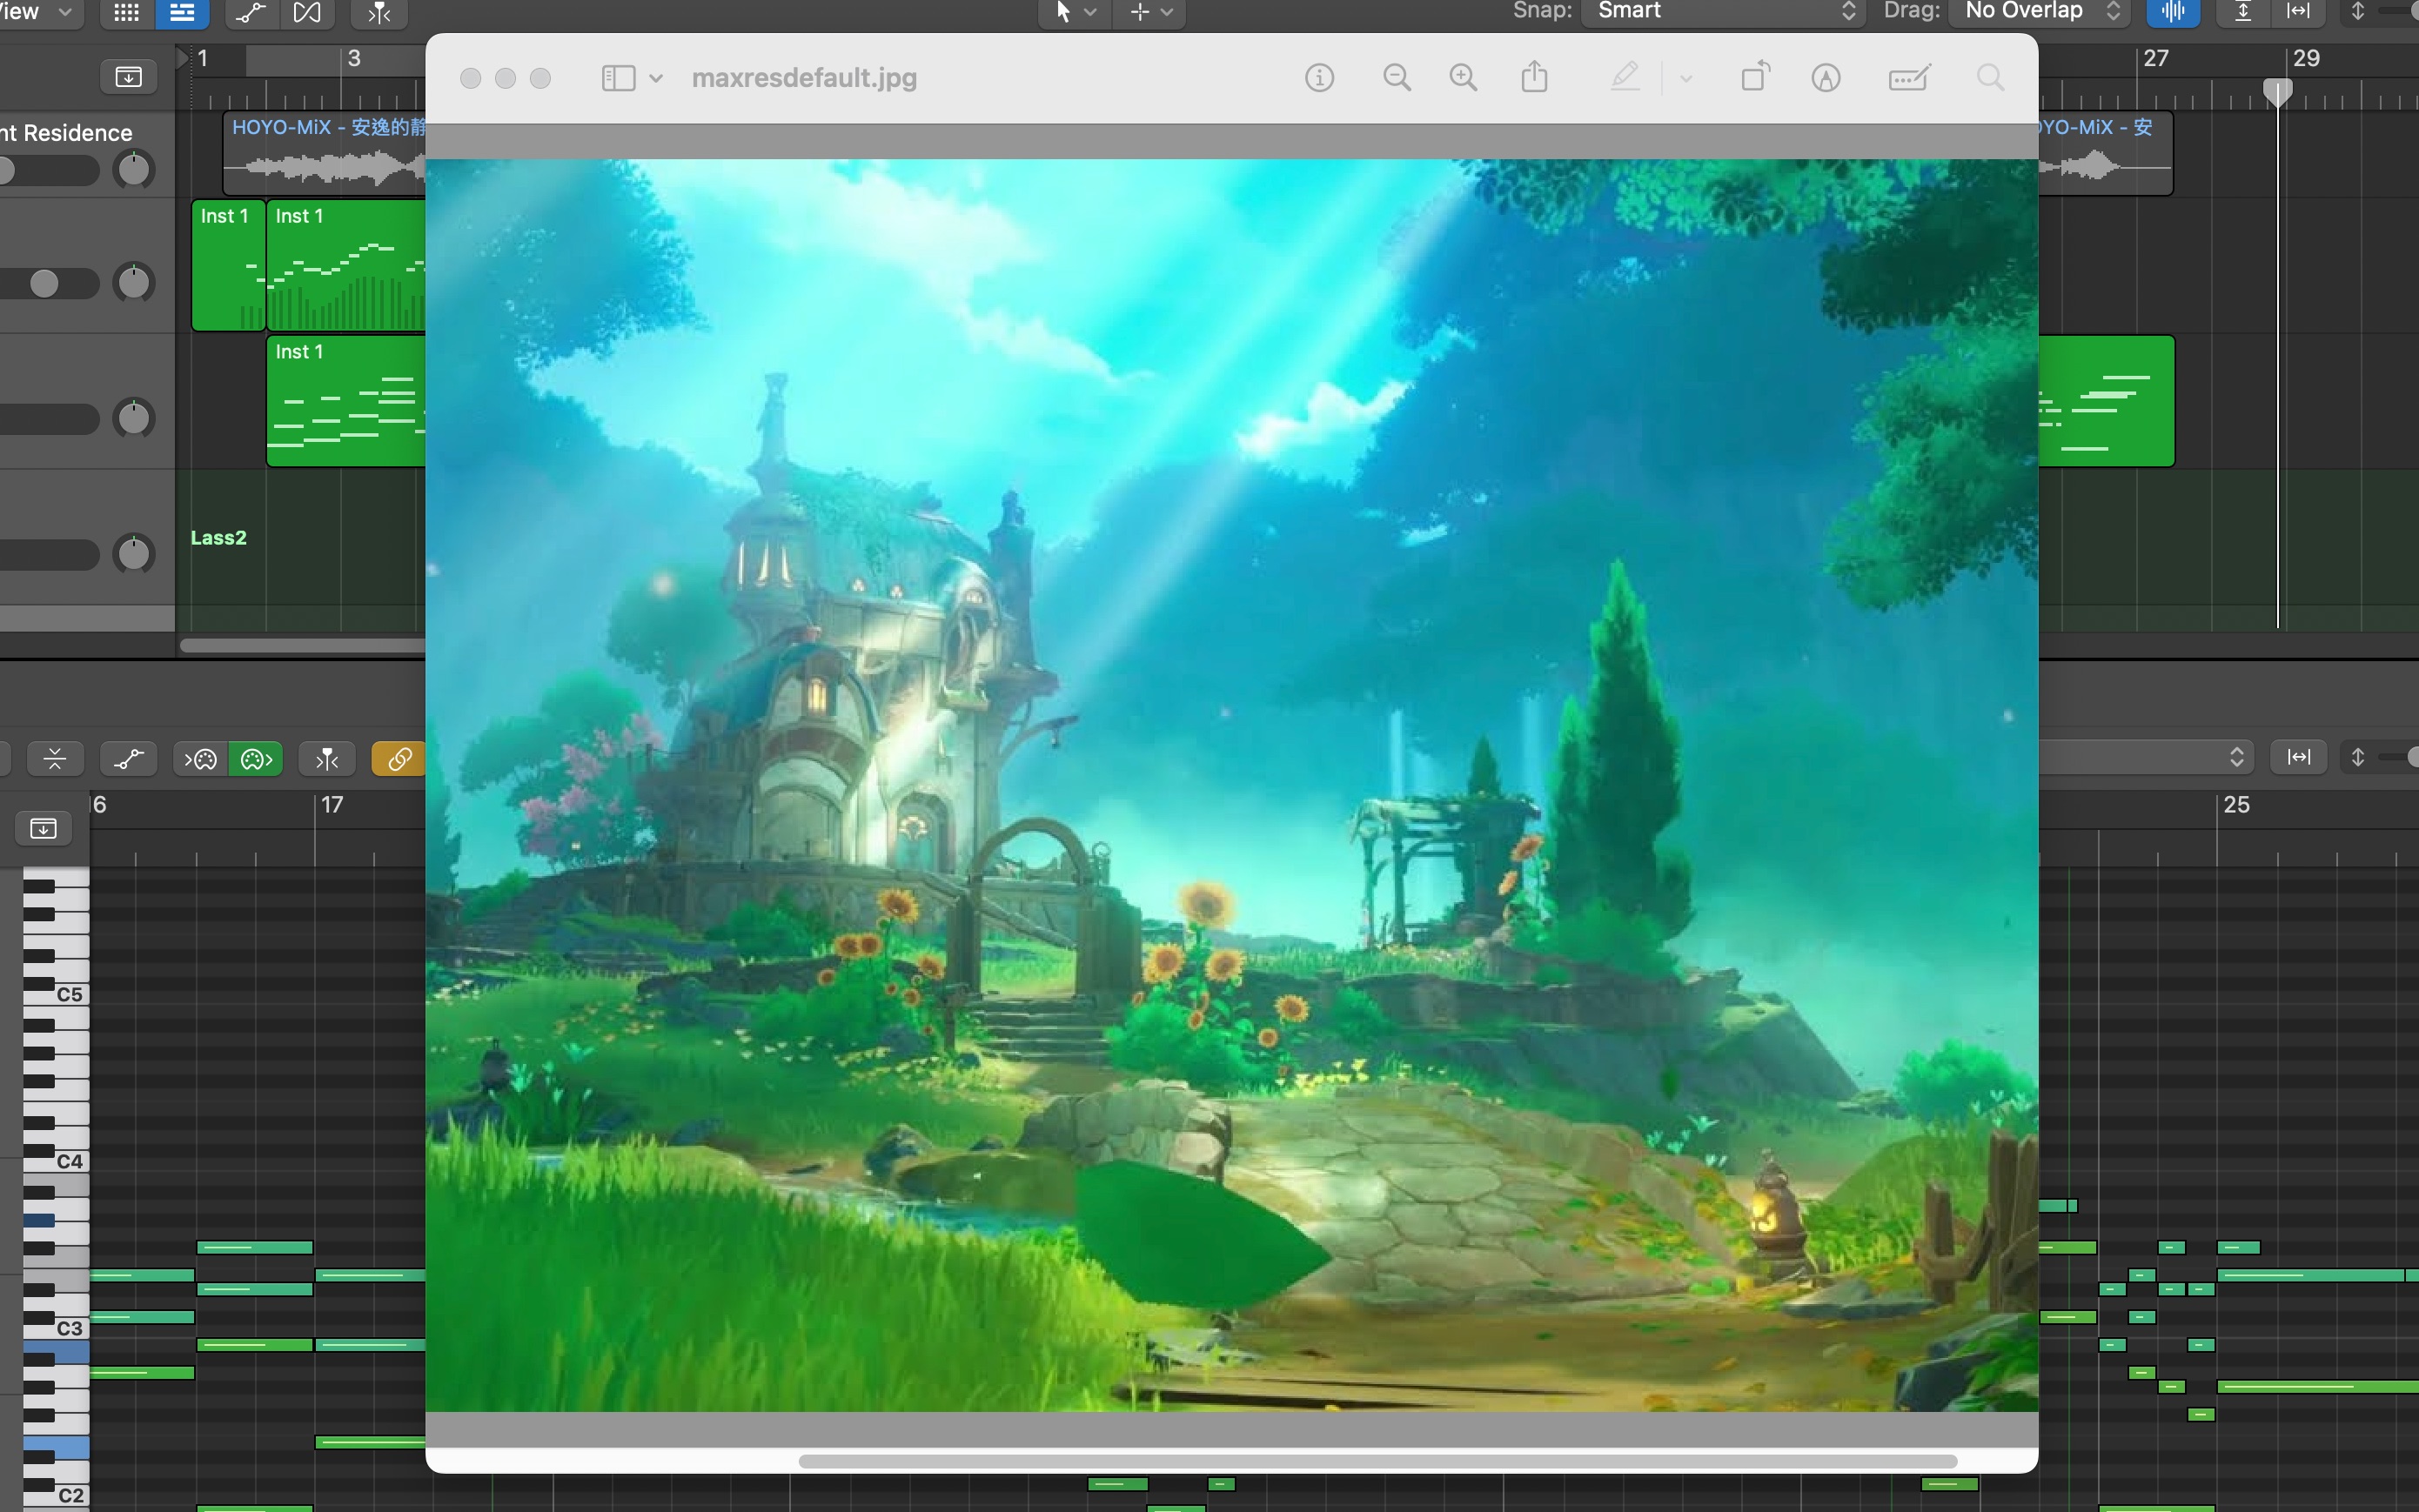Share the maxresdefault.jpg image
The height and width of the screenshot is (1512, 2419).
point(1535,77)
